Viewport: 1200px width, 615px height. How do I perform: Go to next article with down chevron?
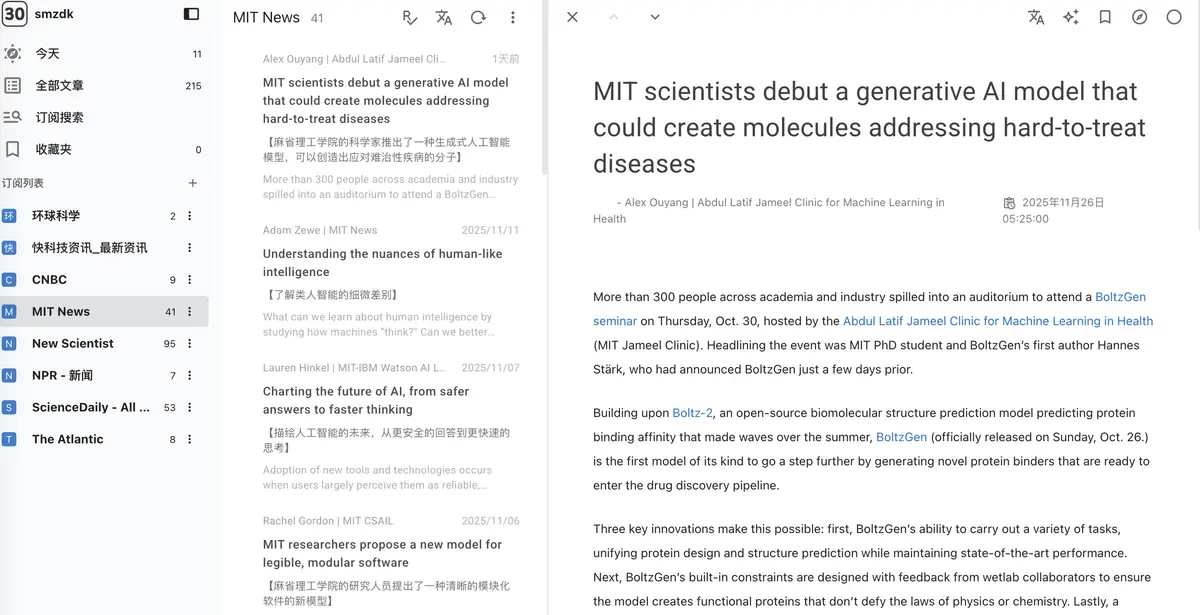tap(655, 17)
